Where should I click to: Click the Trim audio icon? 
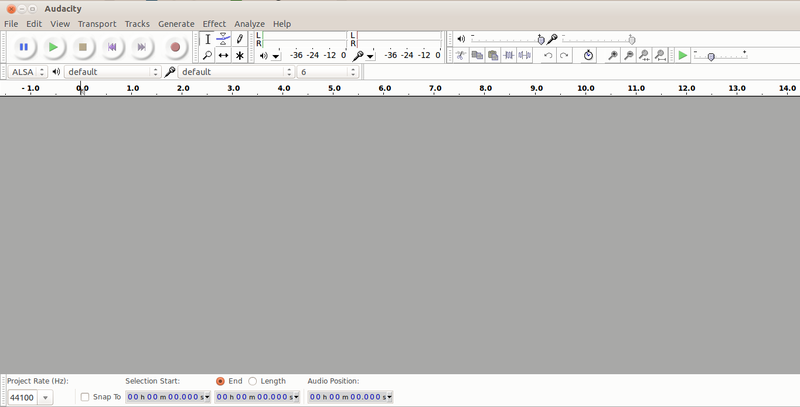click(509, 55)
